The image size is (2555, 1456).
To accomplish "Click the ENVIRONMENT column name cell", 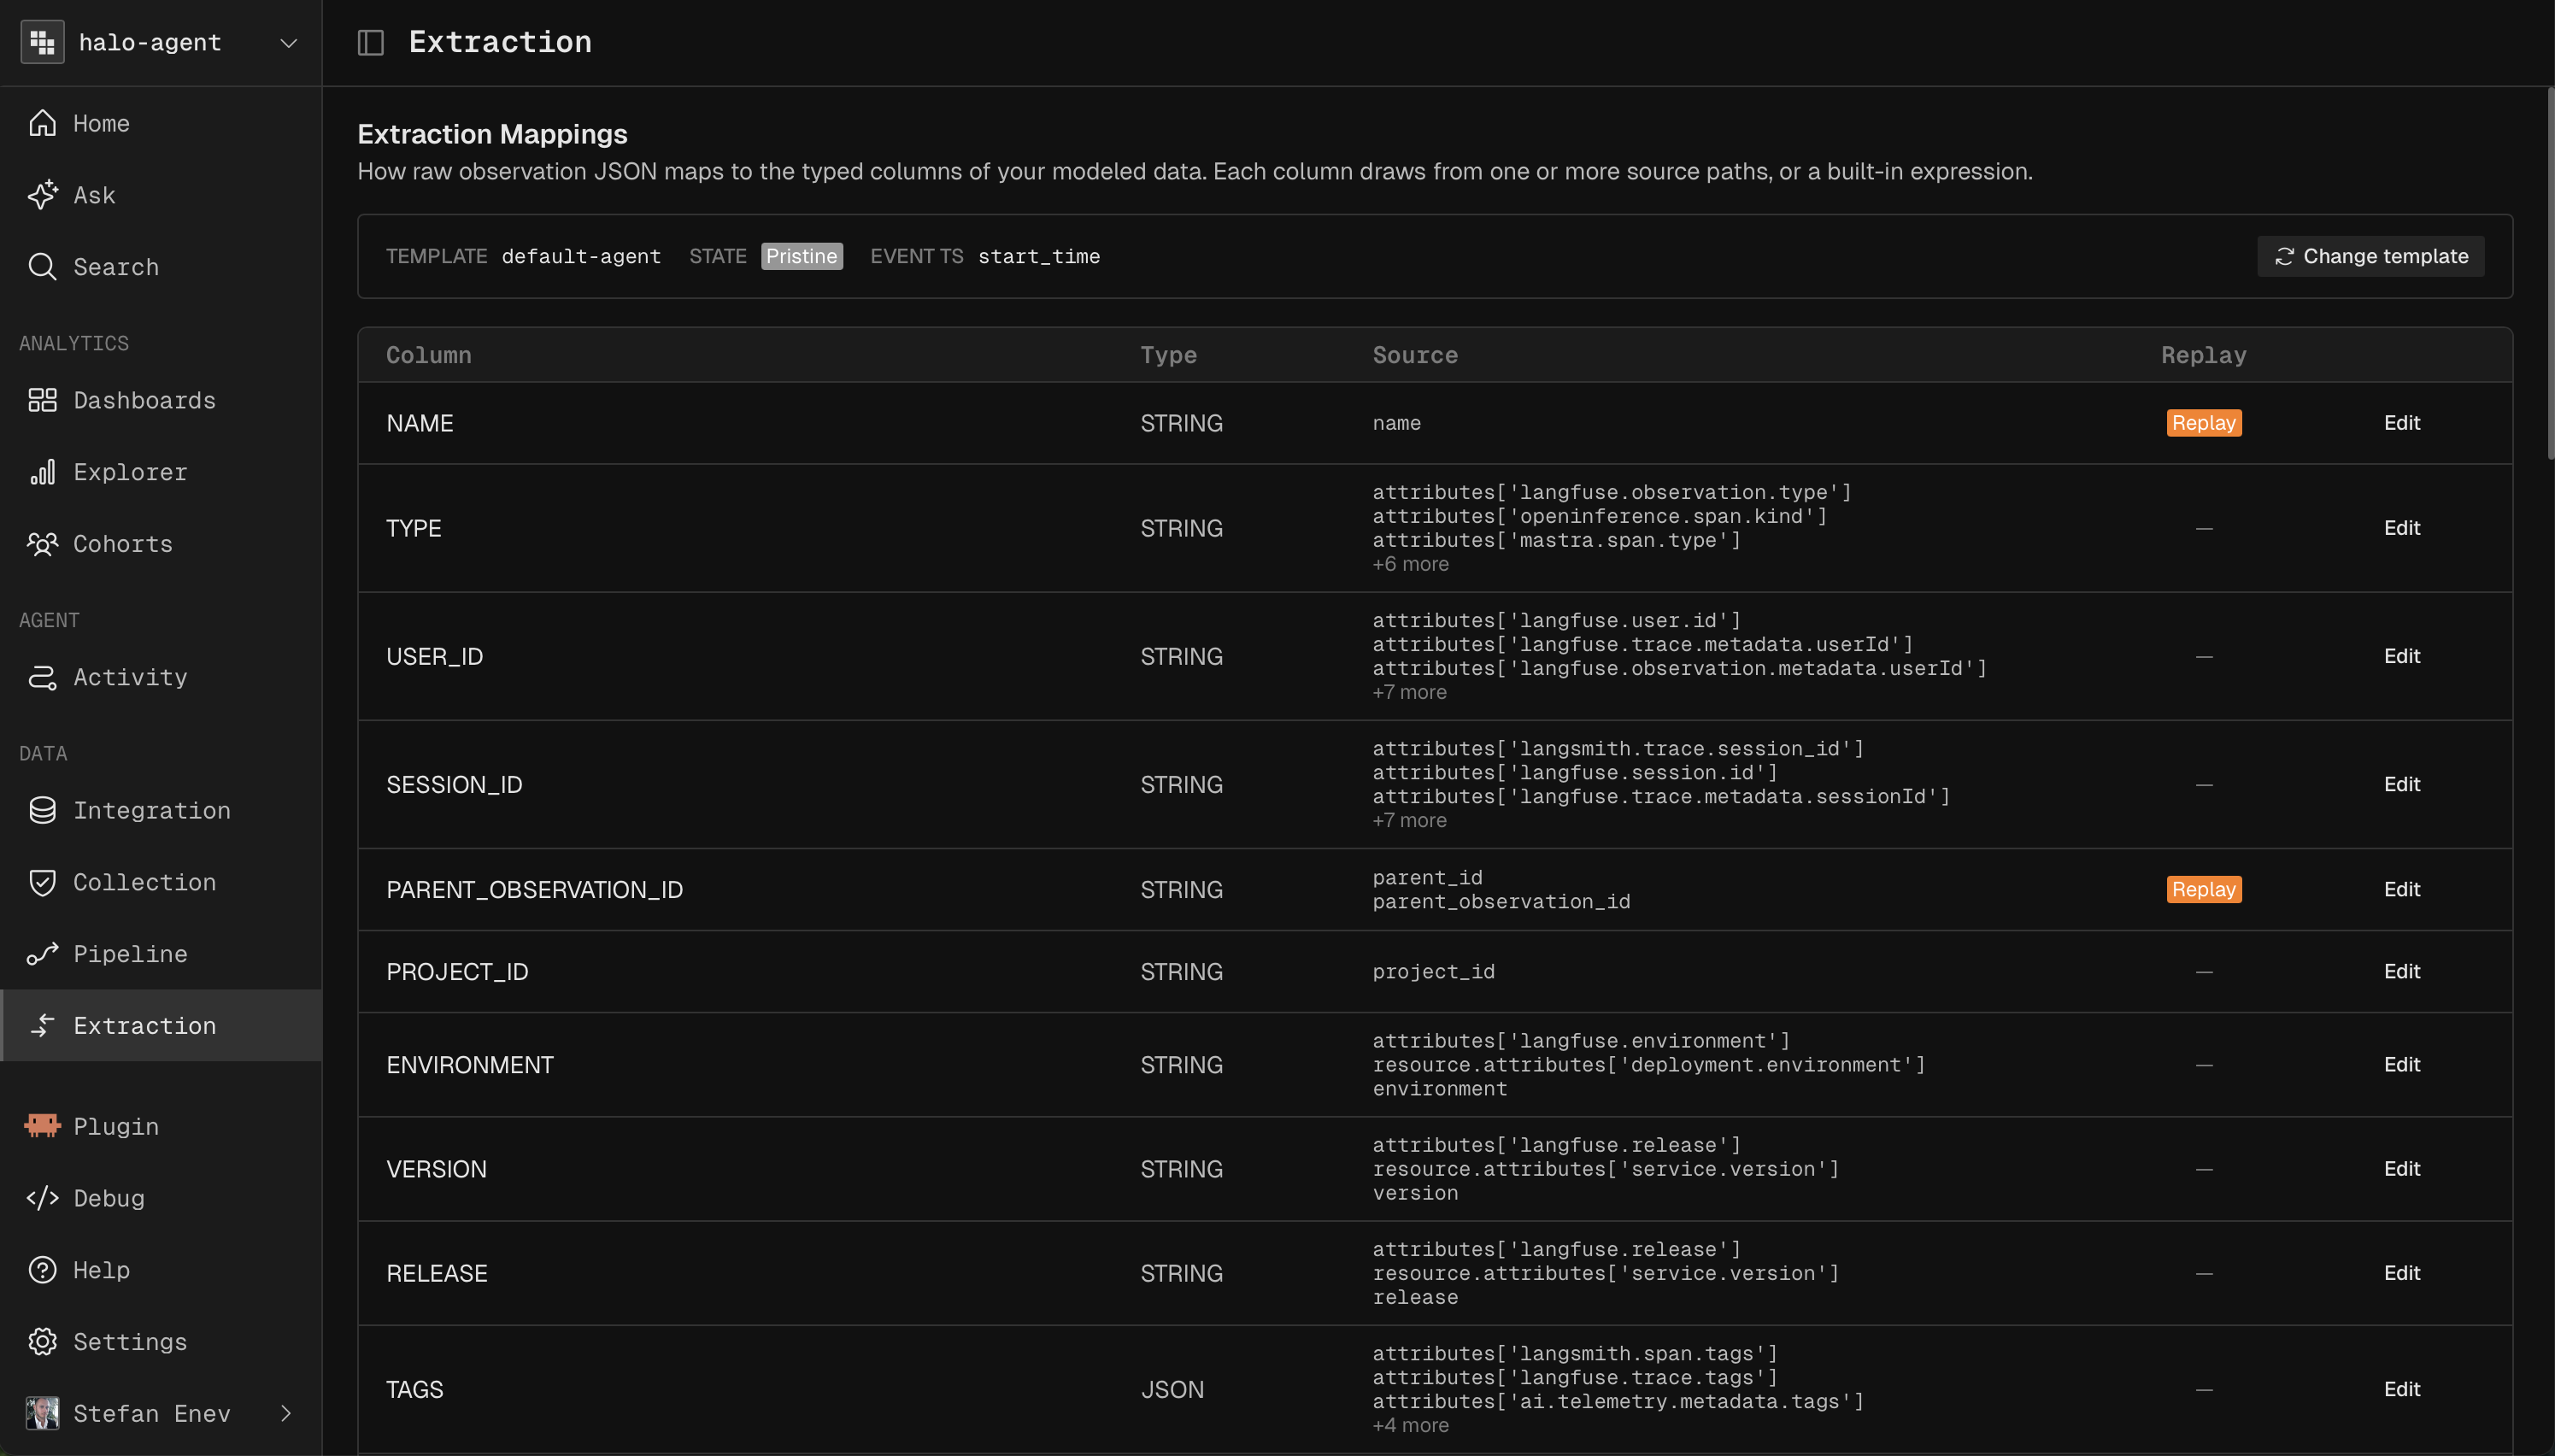I will (x=469, y=1064).
